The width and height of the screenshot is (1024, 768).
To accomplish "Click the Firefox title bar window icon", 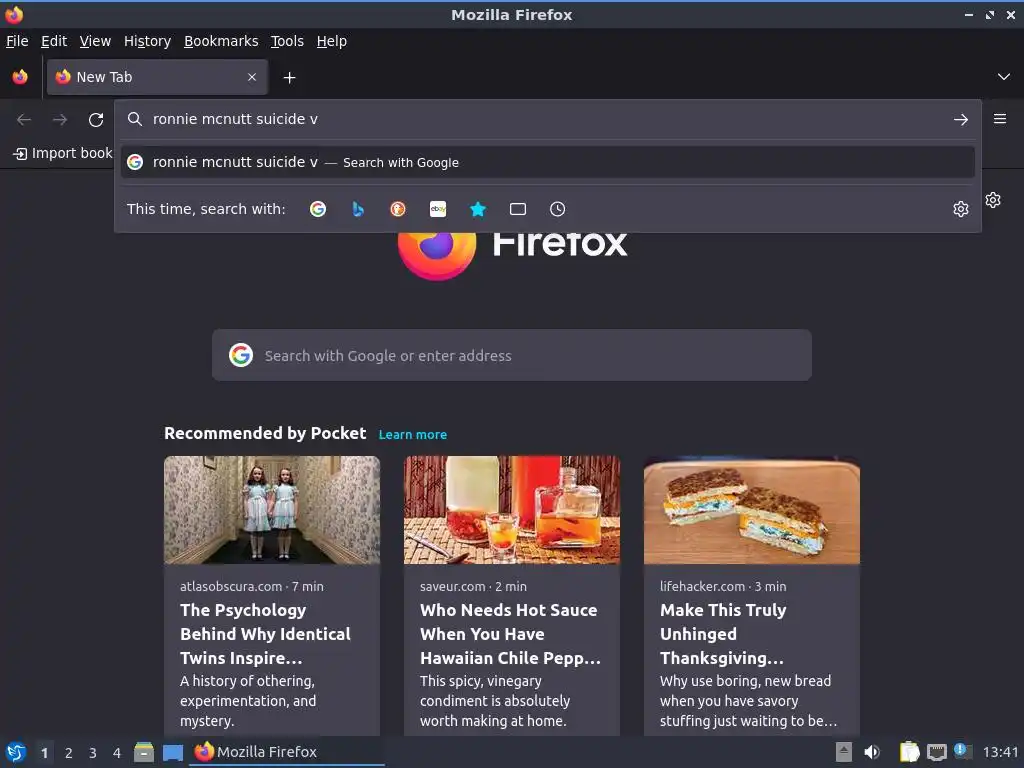I will click(14, 14).
